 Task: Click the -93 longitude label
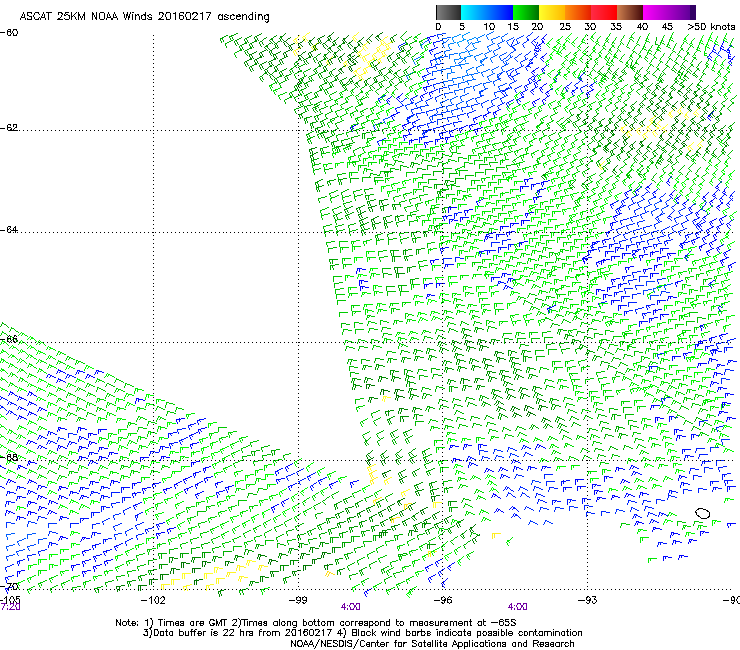(x=588, y=600)
